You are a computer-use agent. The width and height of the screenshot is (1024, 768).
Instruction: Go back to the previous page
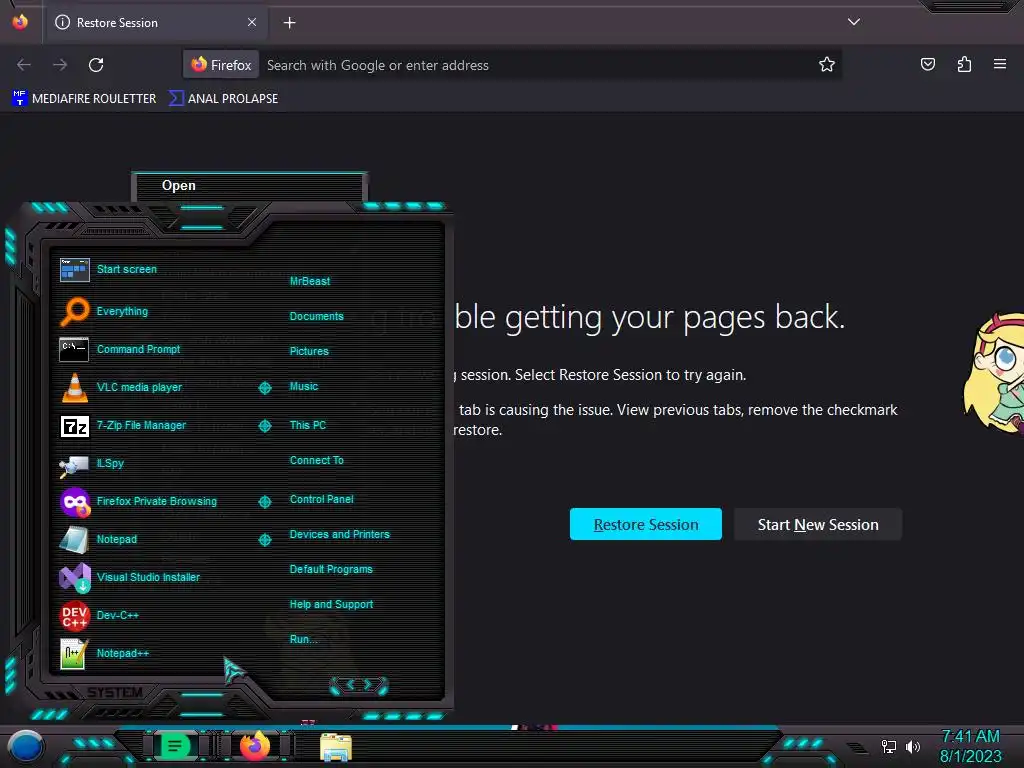tap(24, 65)
